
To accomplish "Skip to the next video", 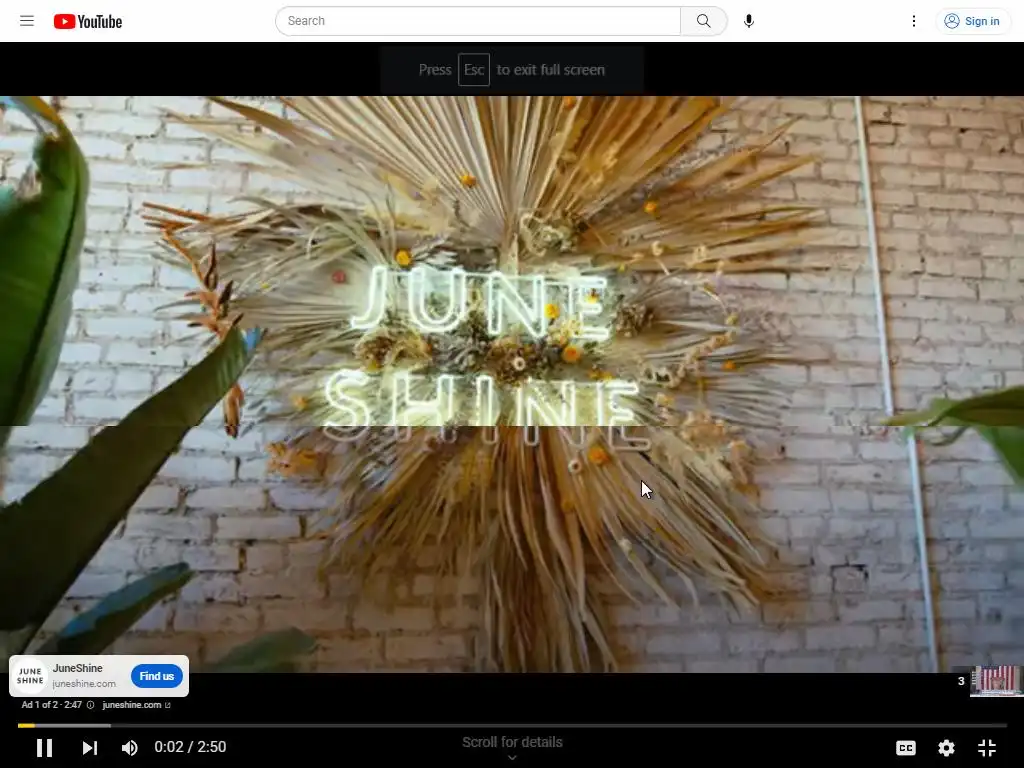I will pyautogui.click(x=89, y=747).
